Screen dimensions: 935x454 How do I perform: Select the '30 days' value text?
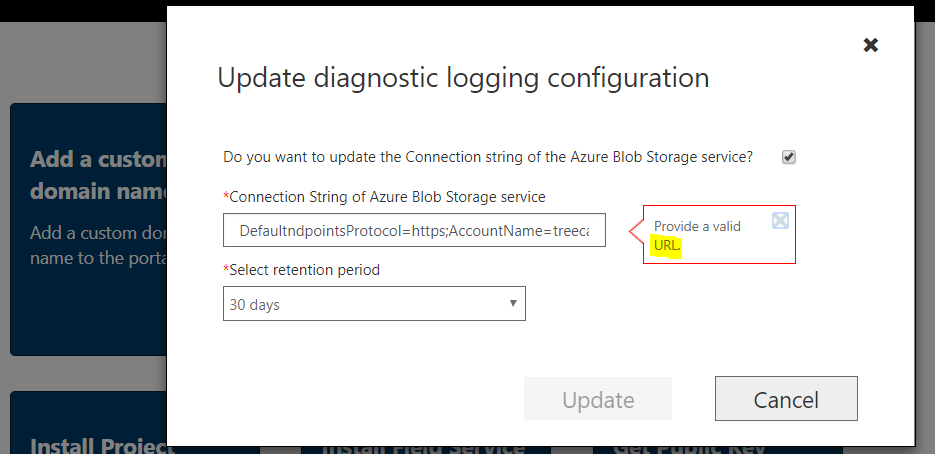coord(255,305)
